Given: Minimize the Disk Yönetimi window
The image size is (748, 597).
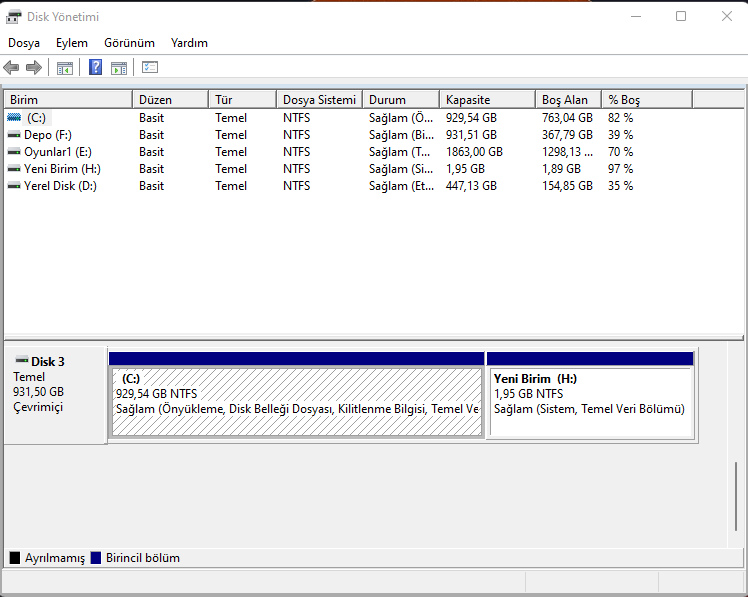Looking at the screenshot, I should click(635, 16).
